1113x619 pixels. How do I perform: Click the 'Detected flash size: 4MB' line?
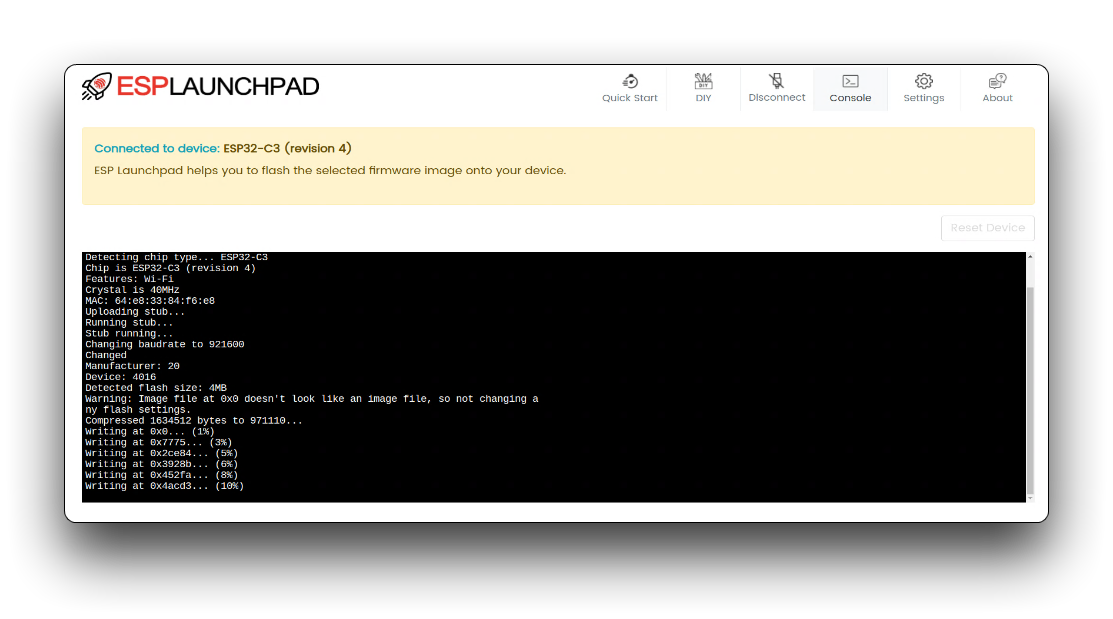(156, 388)
